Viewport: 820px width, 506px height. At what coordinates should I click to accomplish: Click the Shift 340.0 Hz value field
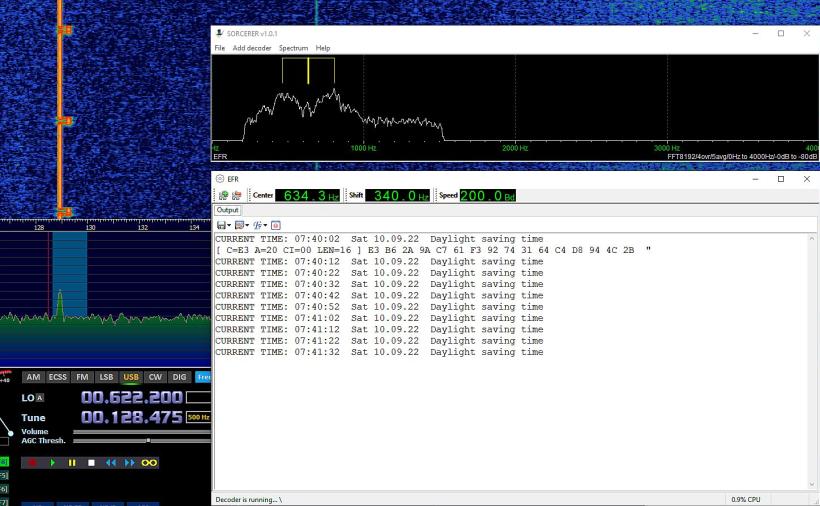click(x=397, y=196)
